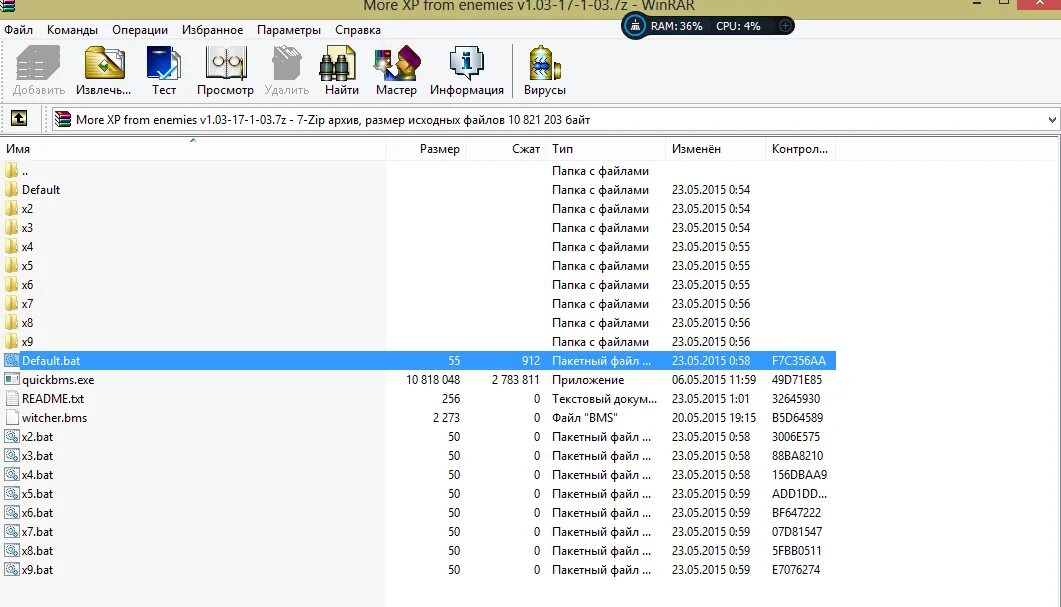Image resolution: width=1061 pixels, height=607 pixels.
Task: Select the witcher.bms file icon
Action: [12, 418]
